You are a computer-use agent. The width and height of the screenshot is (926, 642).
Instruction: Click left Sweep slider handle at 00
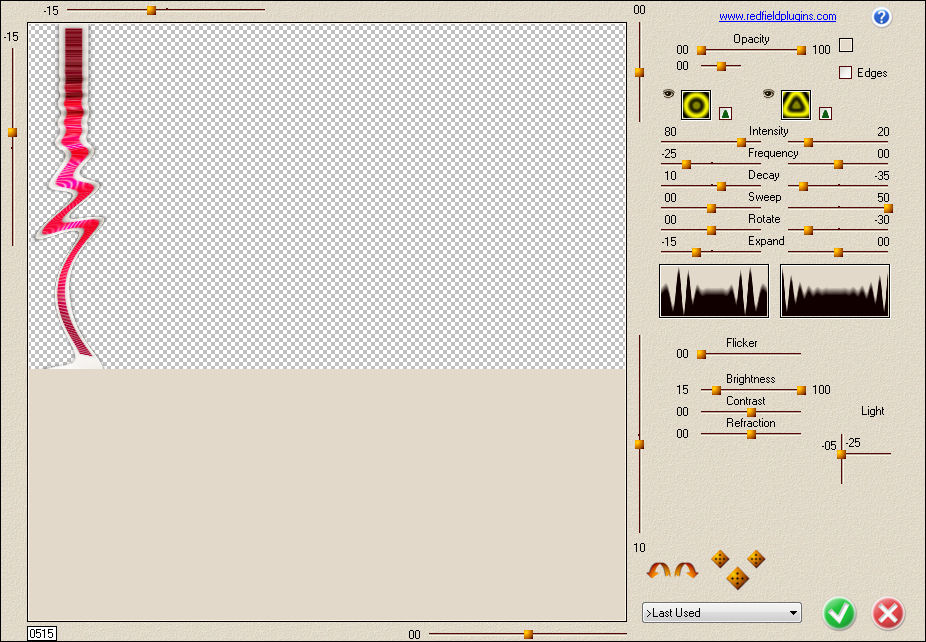711,208
